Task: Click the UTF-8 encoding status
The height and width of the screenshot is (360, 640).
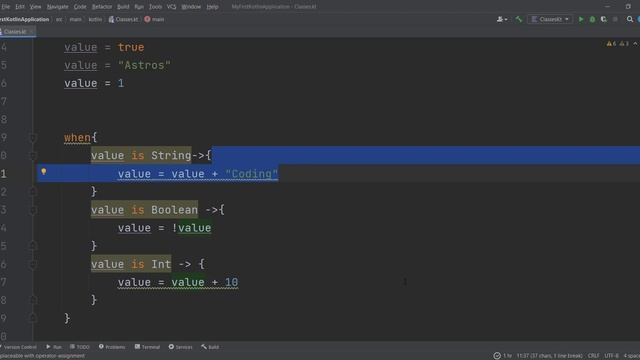Action: 611,356
